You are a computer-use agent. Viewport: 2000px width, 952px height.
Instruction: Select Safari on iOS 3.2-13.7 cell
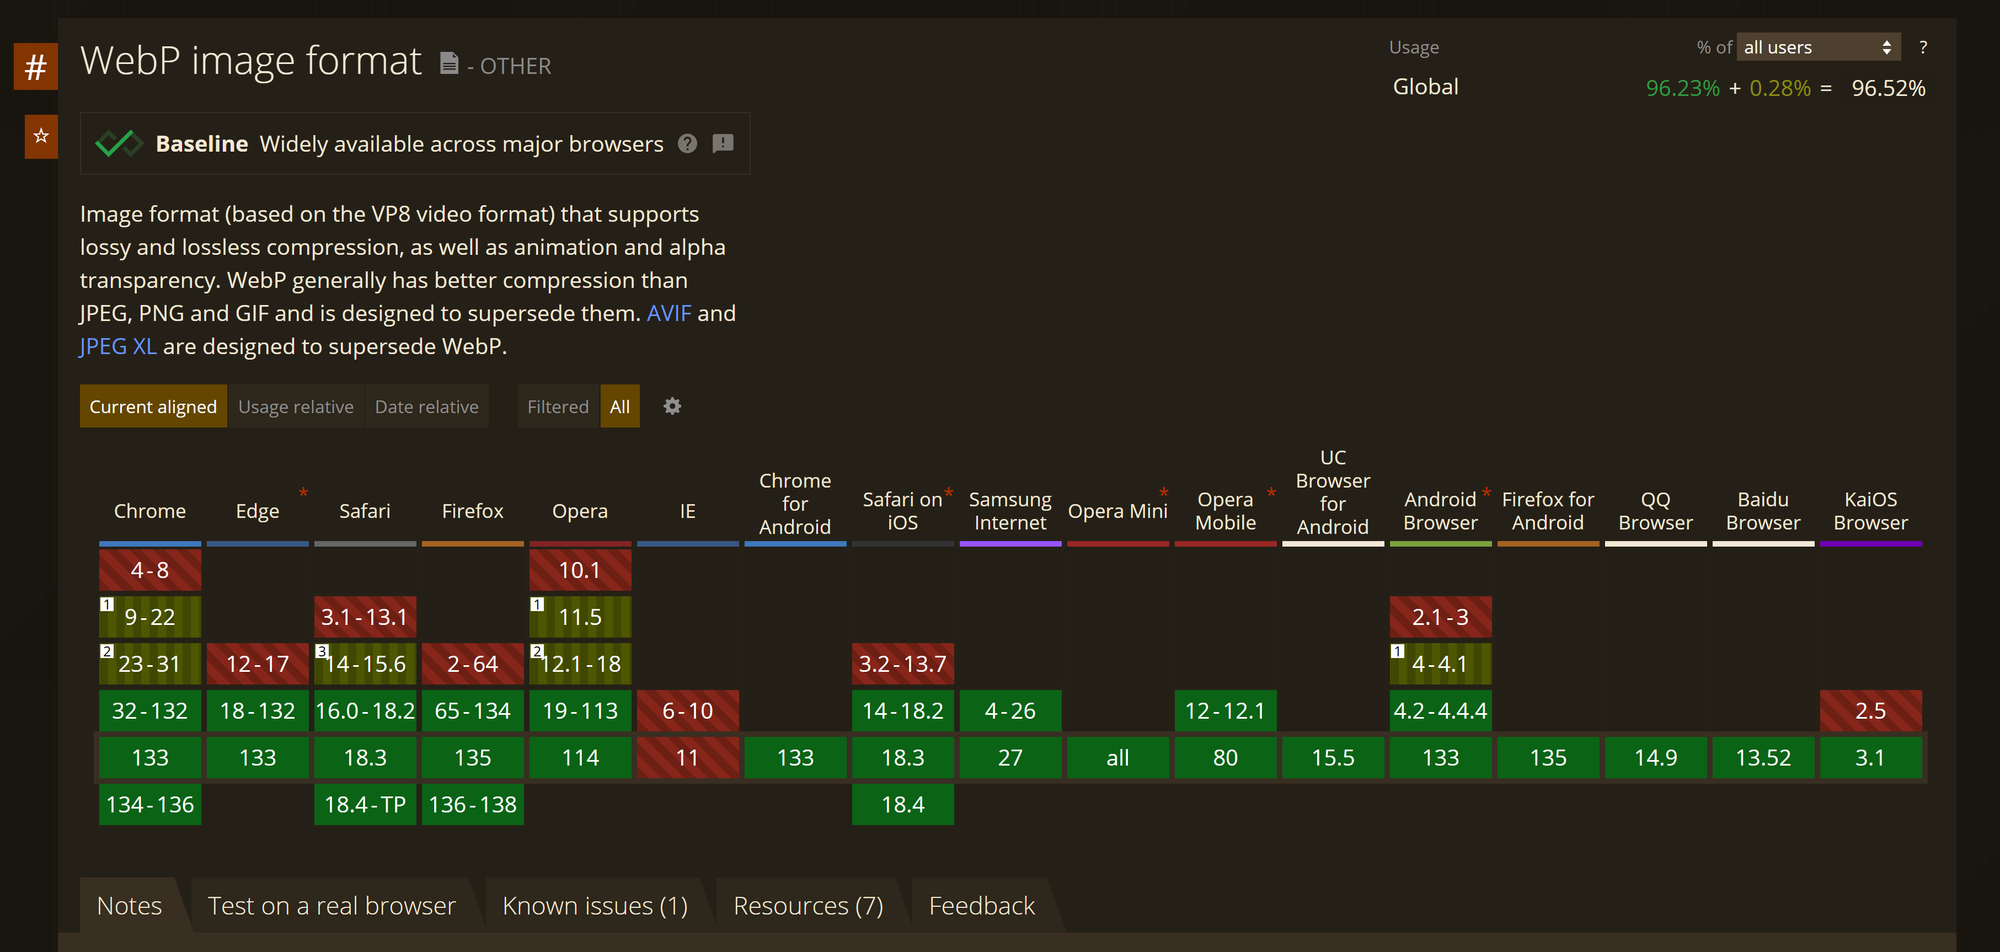tap(903, 664)
